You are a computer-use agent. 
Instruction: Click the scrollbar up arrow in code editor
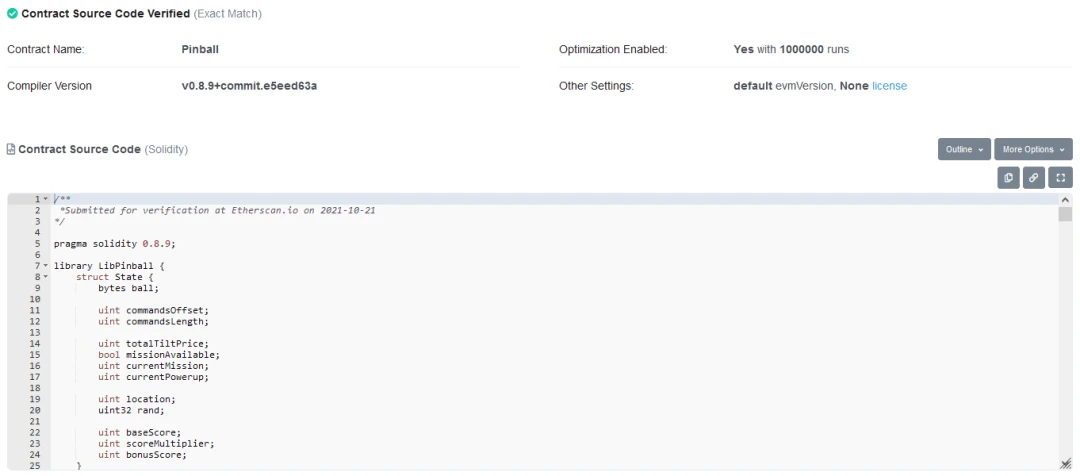pyautogui.click(x=1066, y=200)
